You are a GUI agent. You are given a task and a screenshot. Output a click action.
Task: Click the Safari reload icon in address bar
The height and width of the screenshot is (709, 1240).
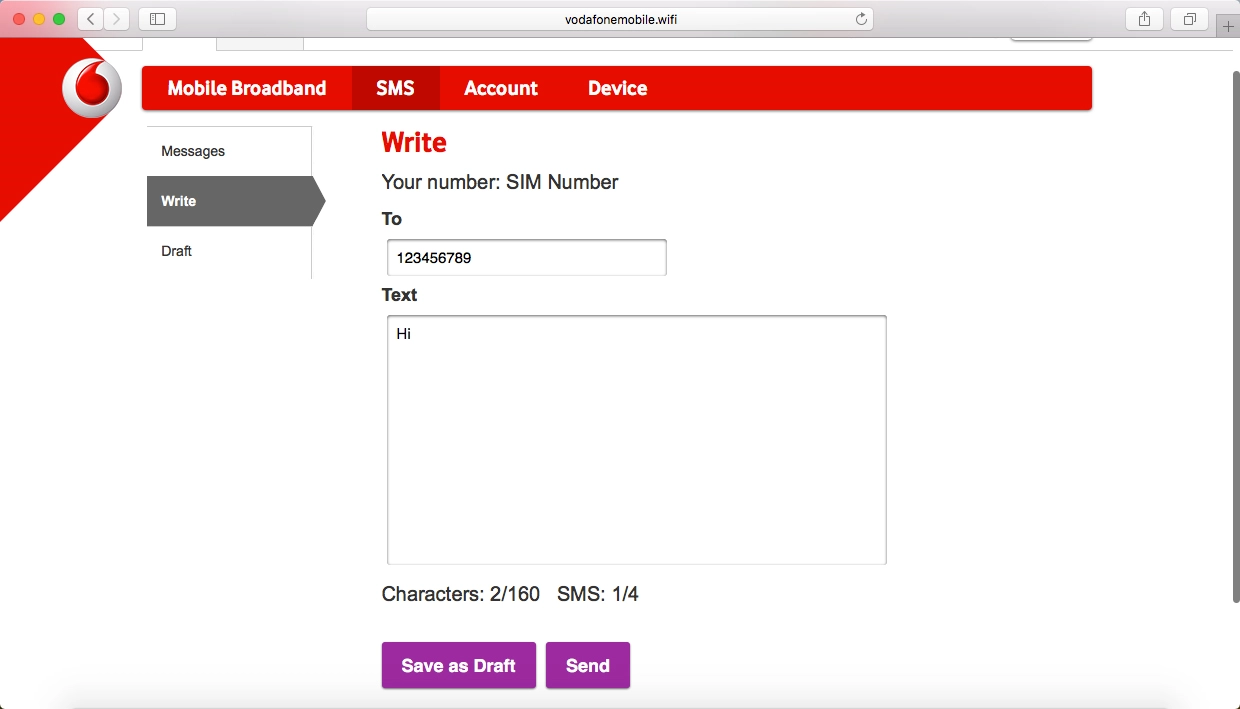(860, 17)
